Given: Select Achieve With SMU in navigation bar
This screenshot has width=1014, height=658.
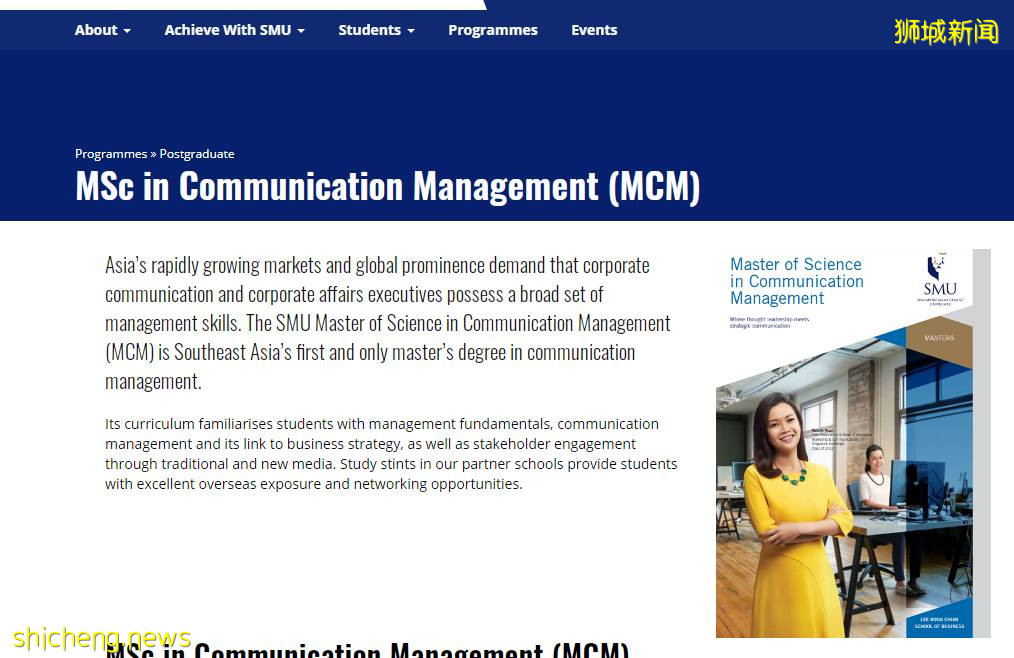Looking at the screenshot, I should tap(227, 30).
